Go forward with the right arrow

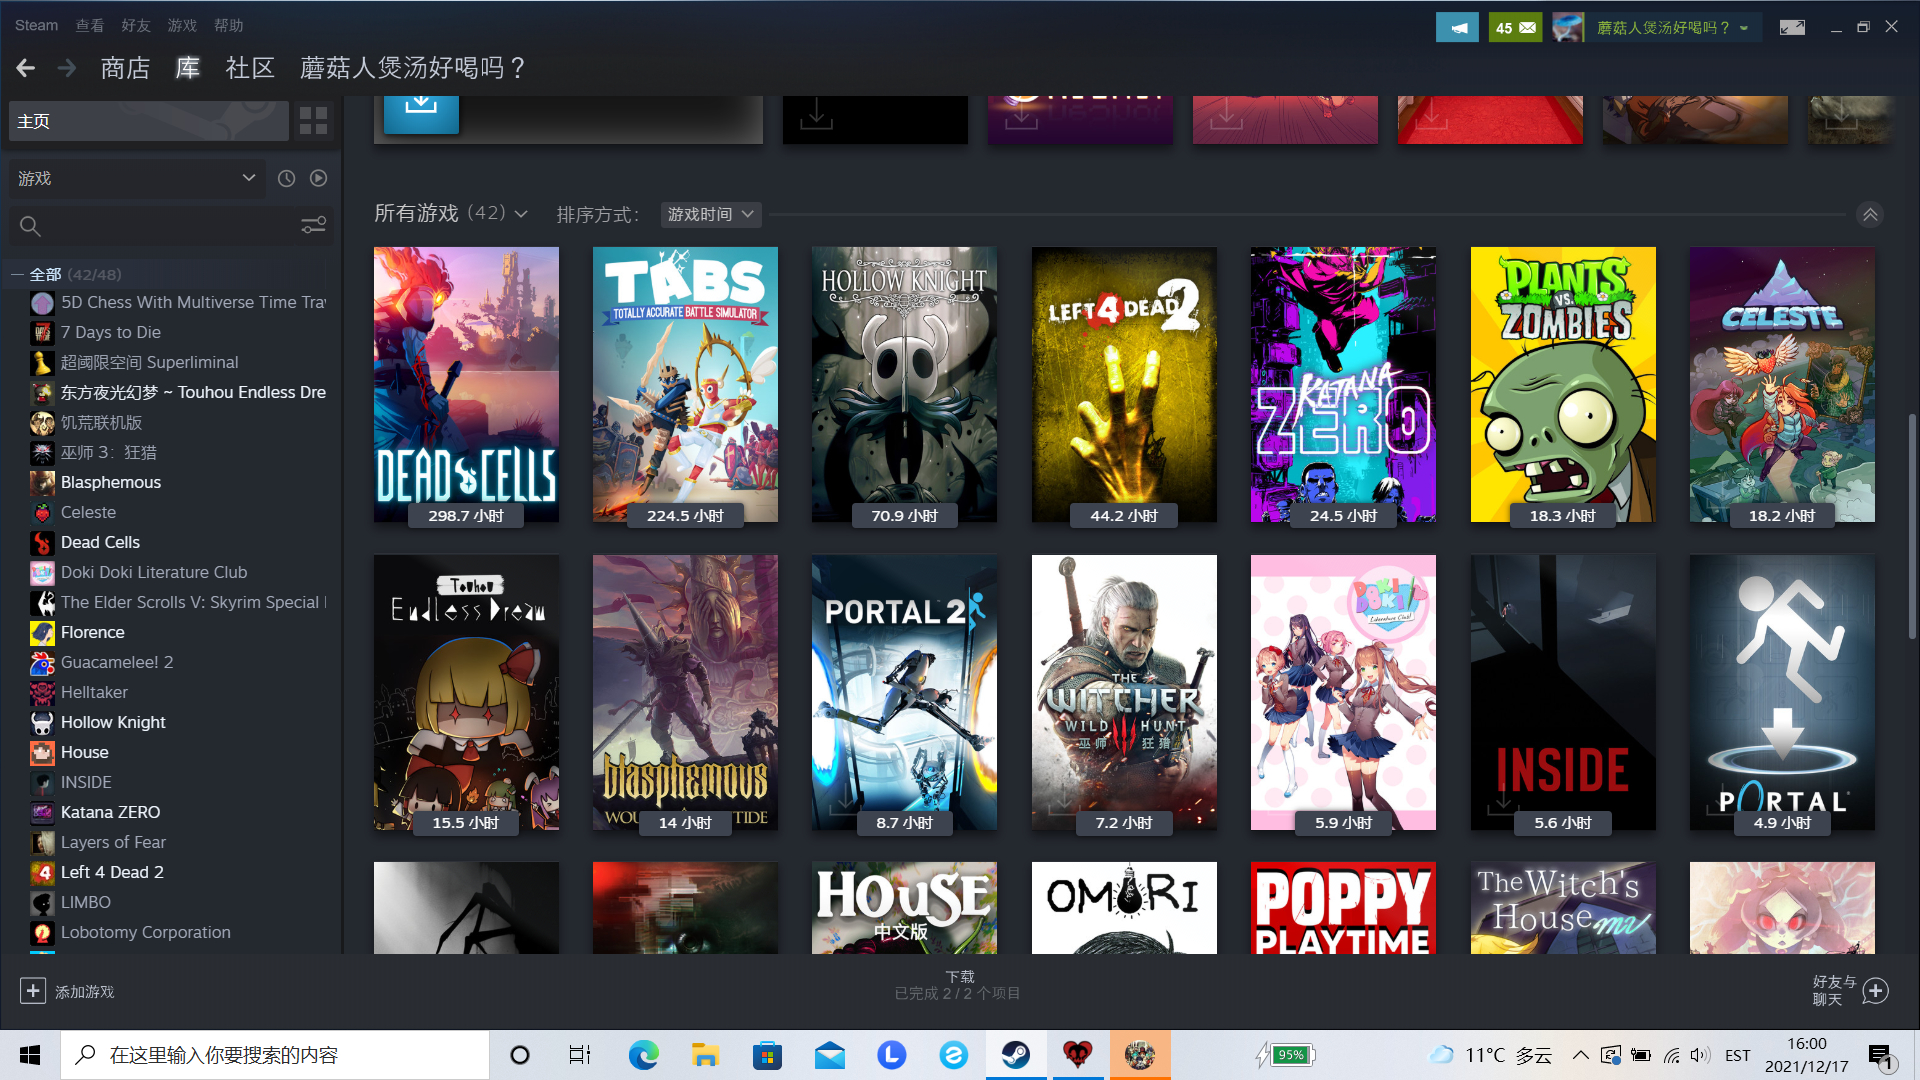[x=67, y=68]
